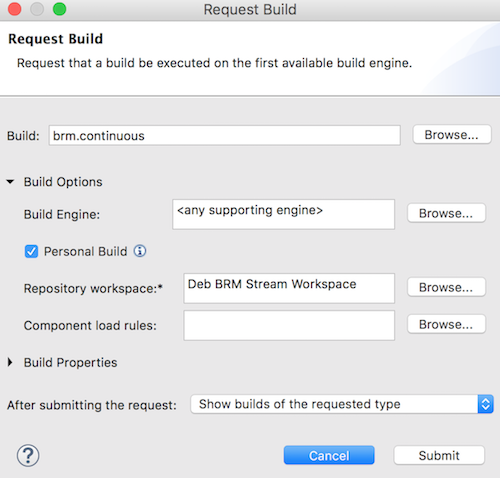Expand the Build Properties section
The image size is (500, 478).
(x=10, y=362)
